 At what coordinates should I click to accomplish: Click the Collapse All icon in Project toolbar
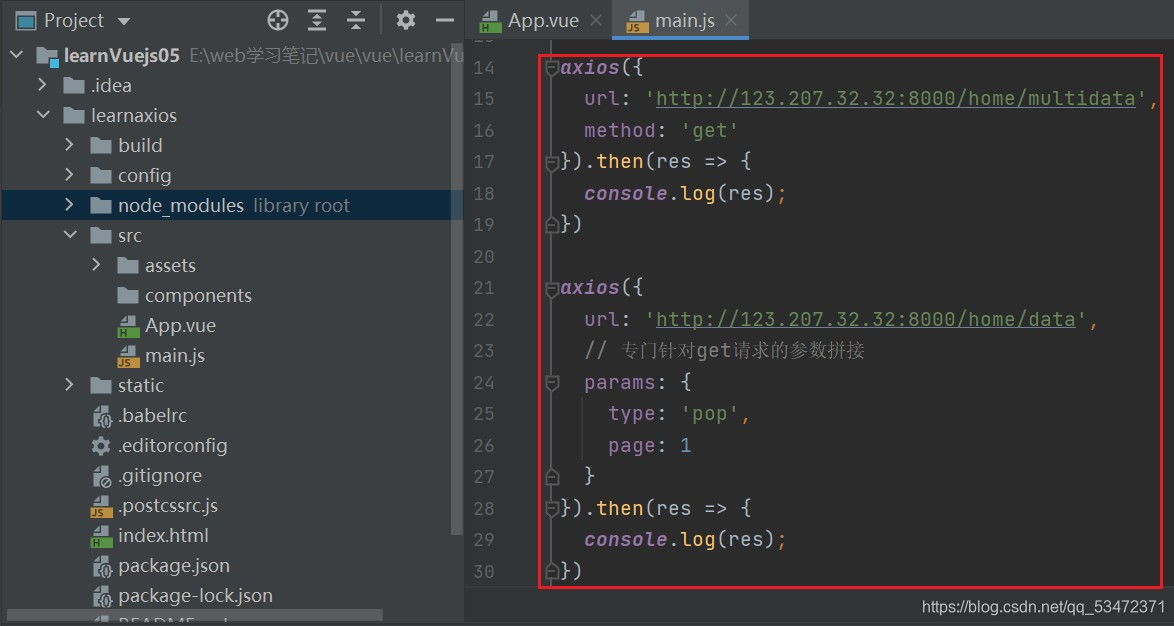(356, 21)
